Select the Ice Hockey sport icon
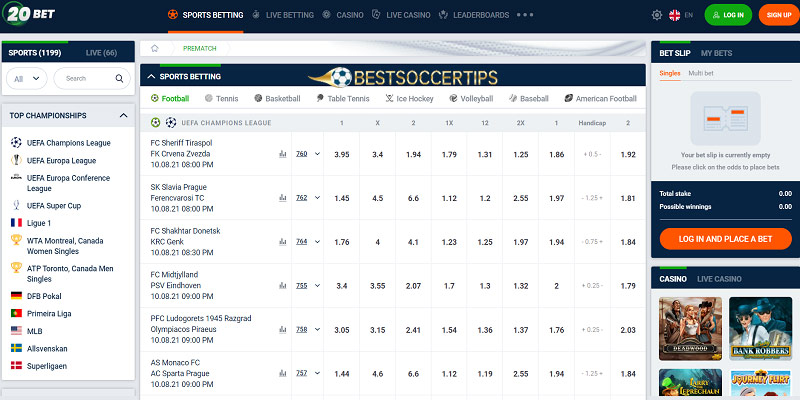The height and width of the screenshot is (400, 800). [389, 98]
